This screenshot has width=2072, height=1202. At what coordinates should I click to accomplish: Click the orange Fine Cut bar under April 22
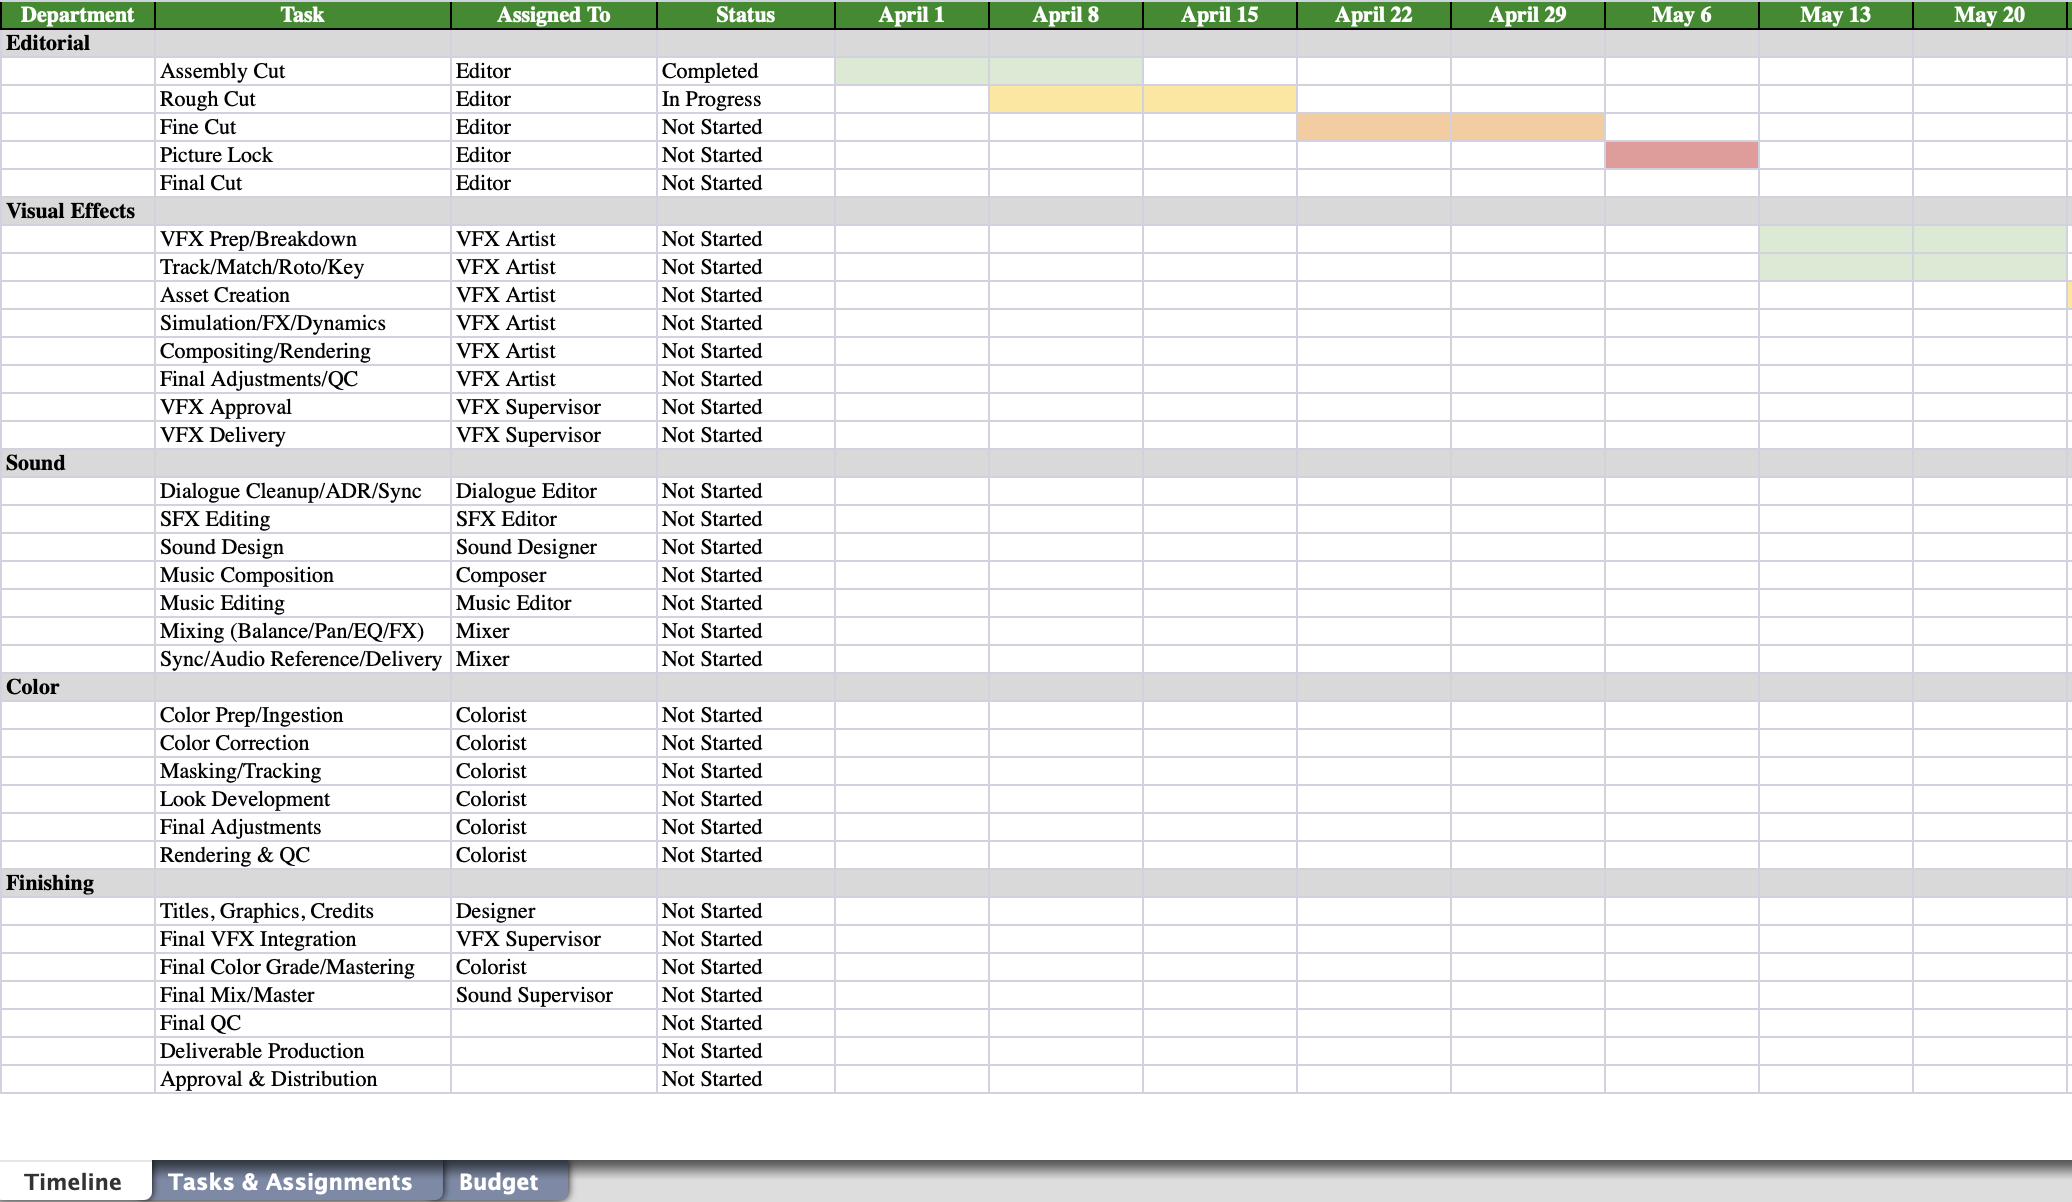click(1373, 127)
